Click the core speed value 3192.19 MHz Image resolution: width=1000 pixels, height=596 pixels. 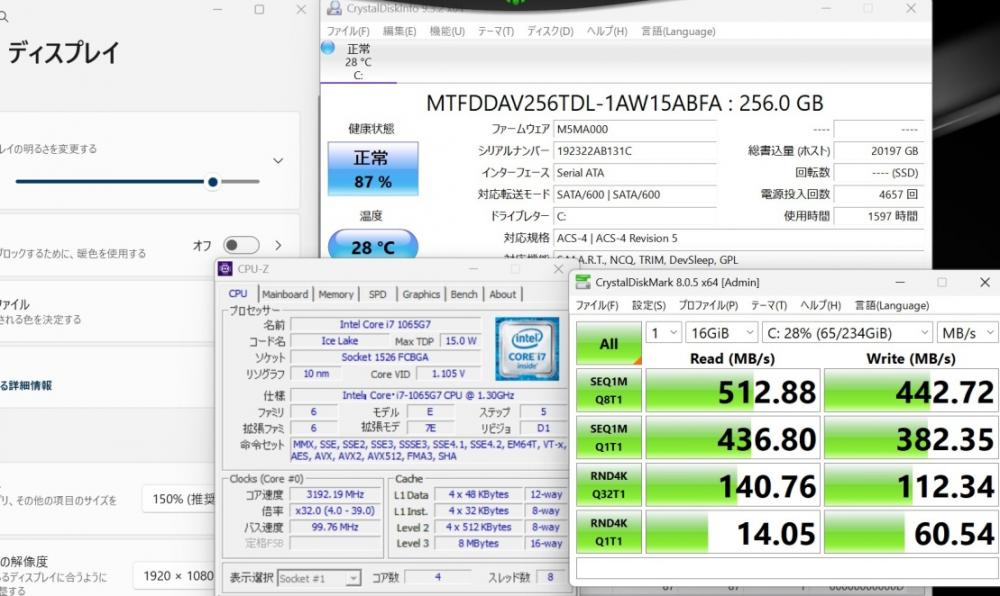(335, 494)
